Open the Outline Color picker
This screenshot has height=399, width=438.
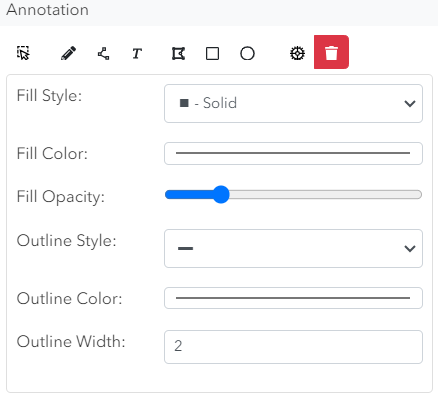pyautogui.click(x=293, y=298)
